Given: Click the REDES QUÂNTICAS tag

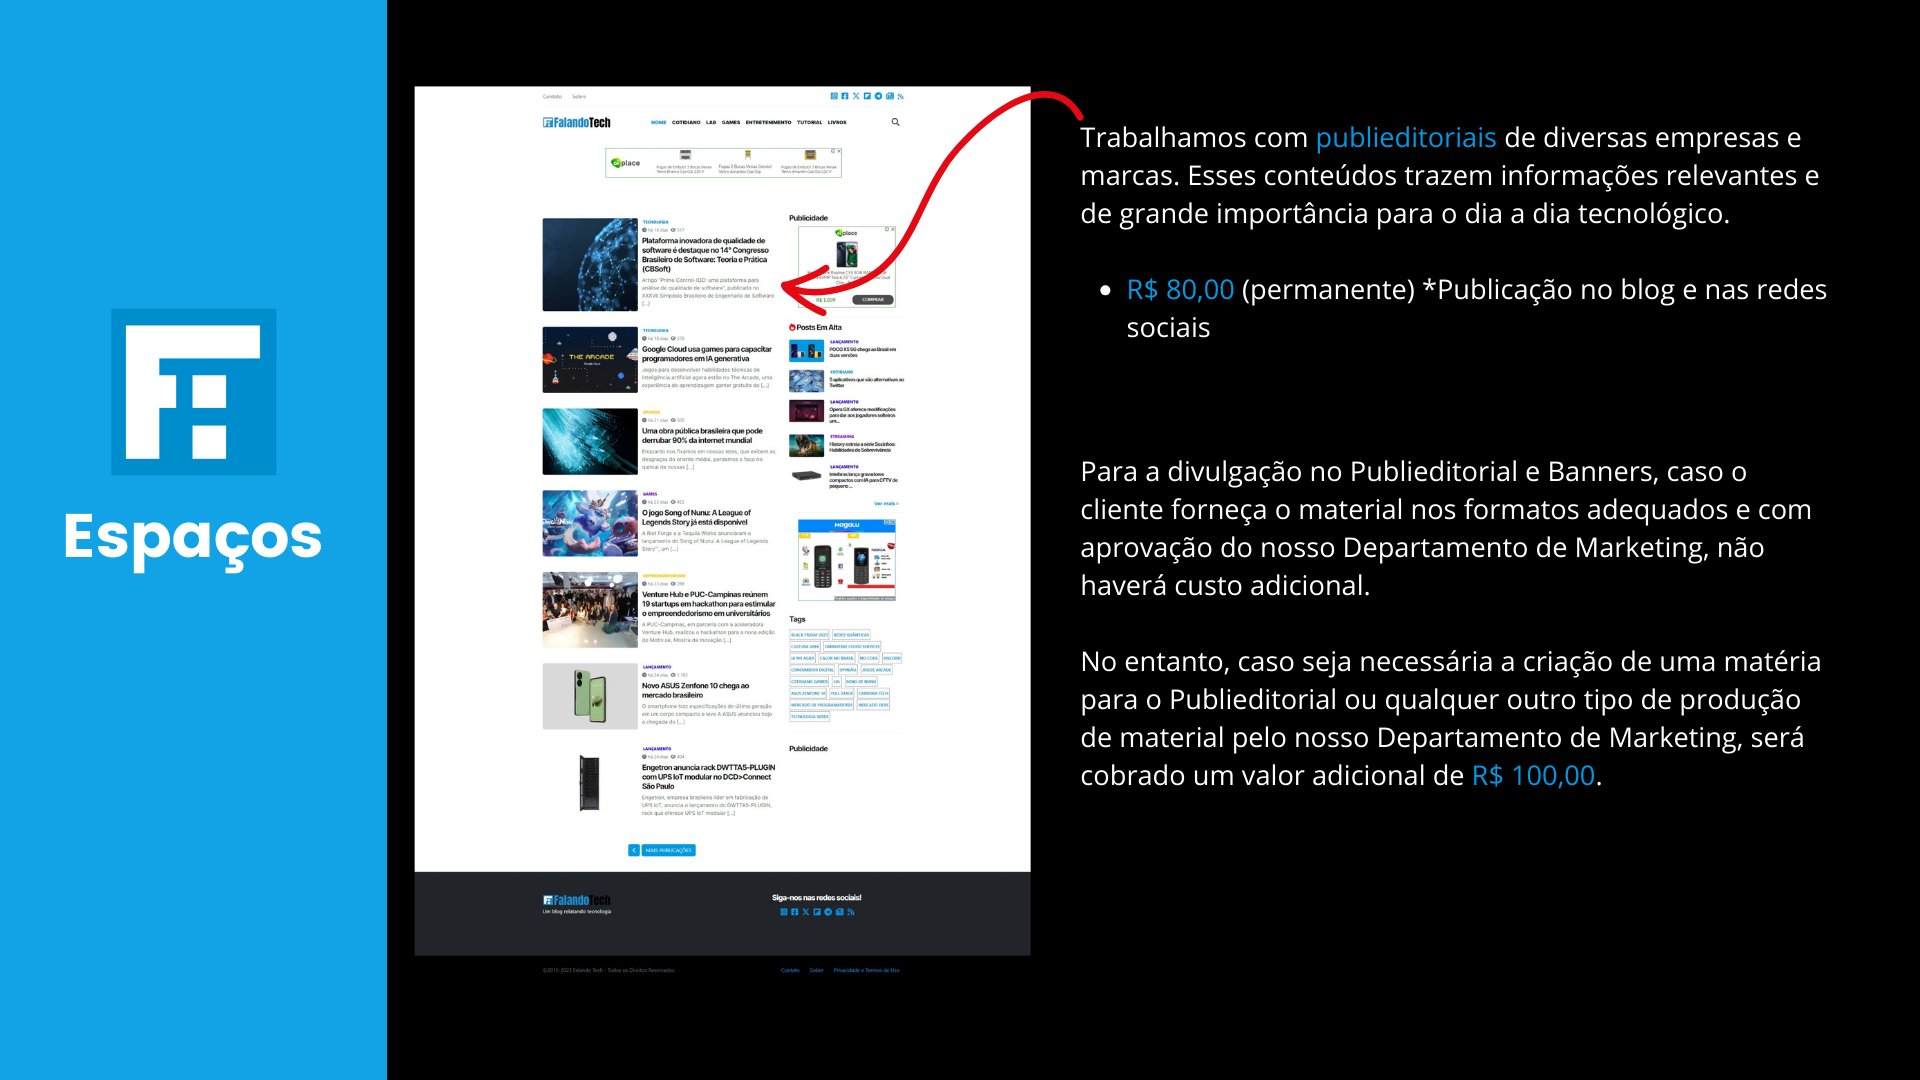Looking at the screenshot, I should coord(851,634).
